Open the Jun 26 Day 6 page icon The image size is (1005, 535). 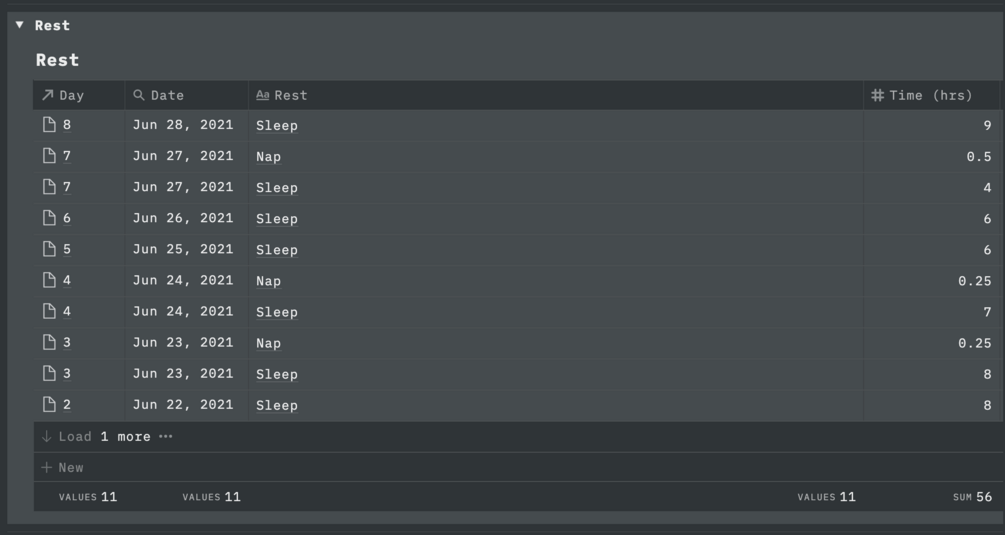coord(49,218)
